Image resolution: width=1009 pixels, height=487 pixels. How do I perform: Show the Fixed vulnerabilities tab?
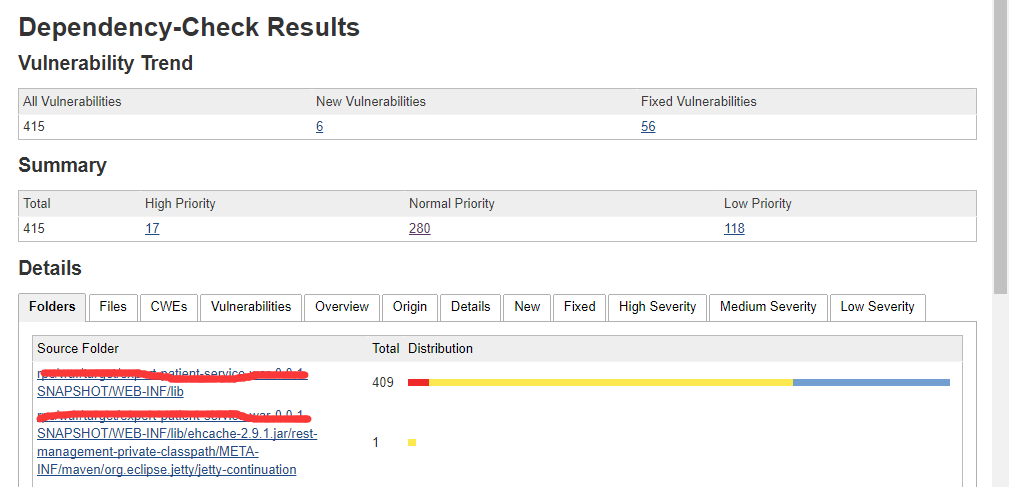[579, 307]
